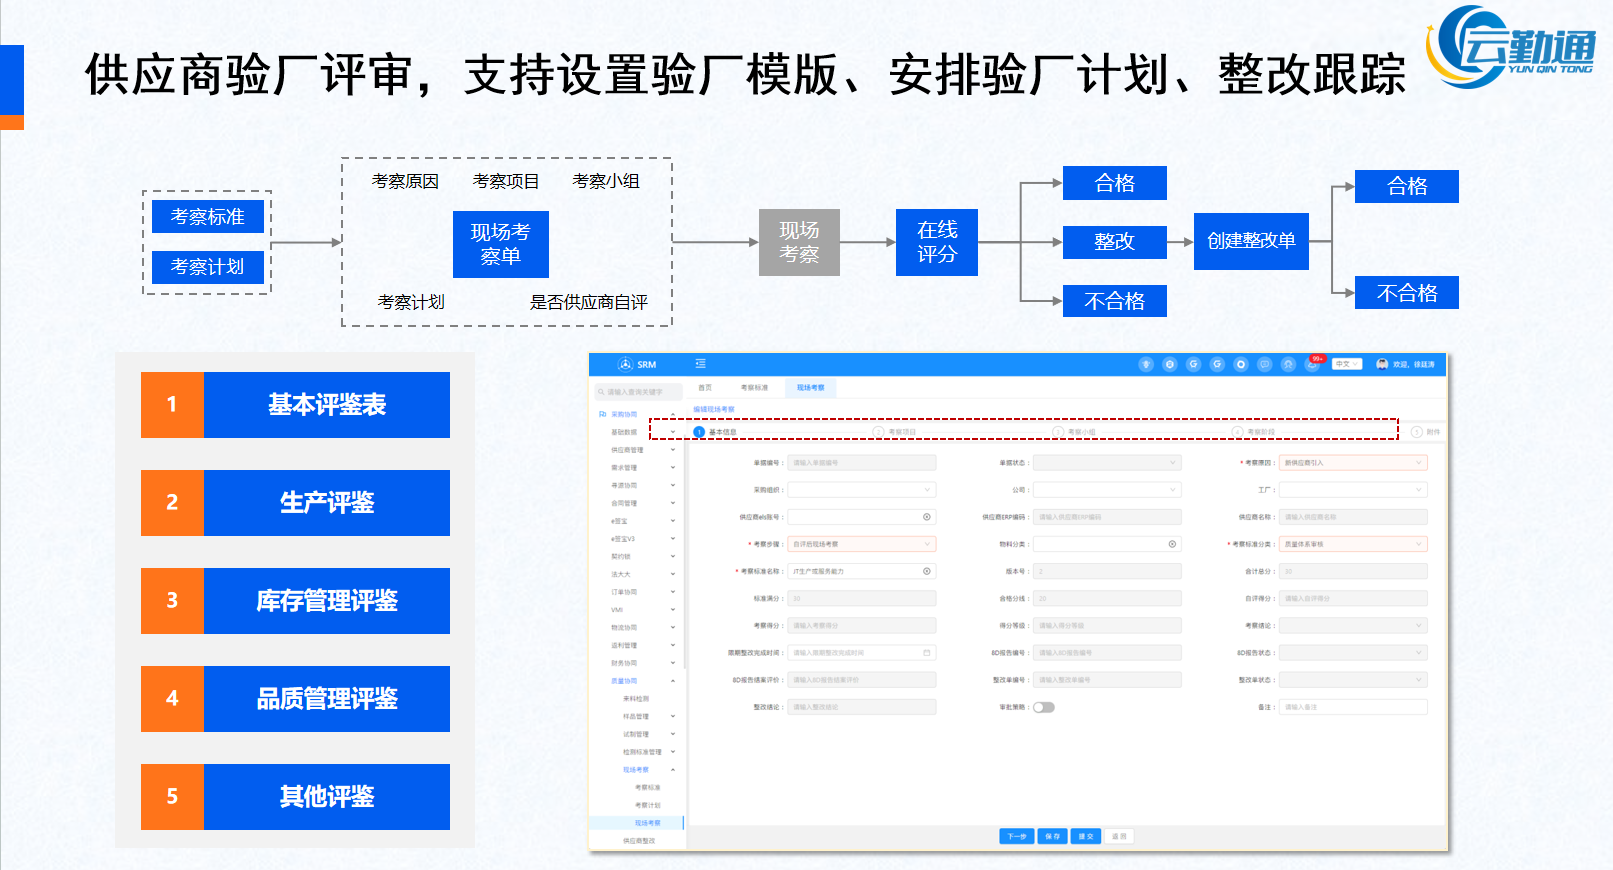Screen dimensions: 1613x870
Task: Open the 考察步骤 dropdown
Action: (862, 544)
